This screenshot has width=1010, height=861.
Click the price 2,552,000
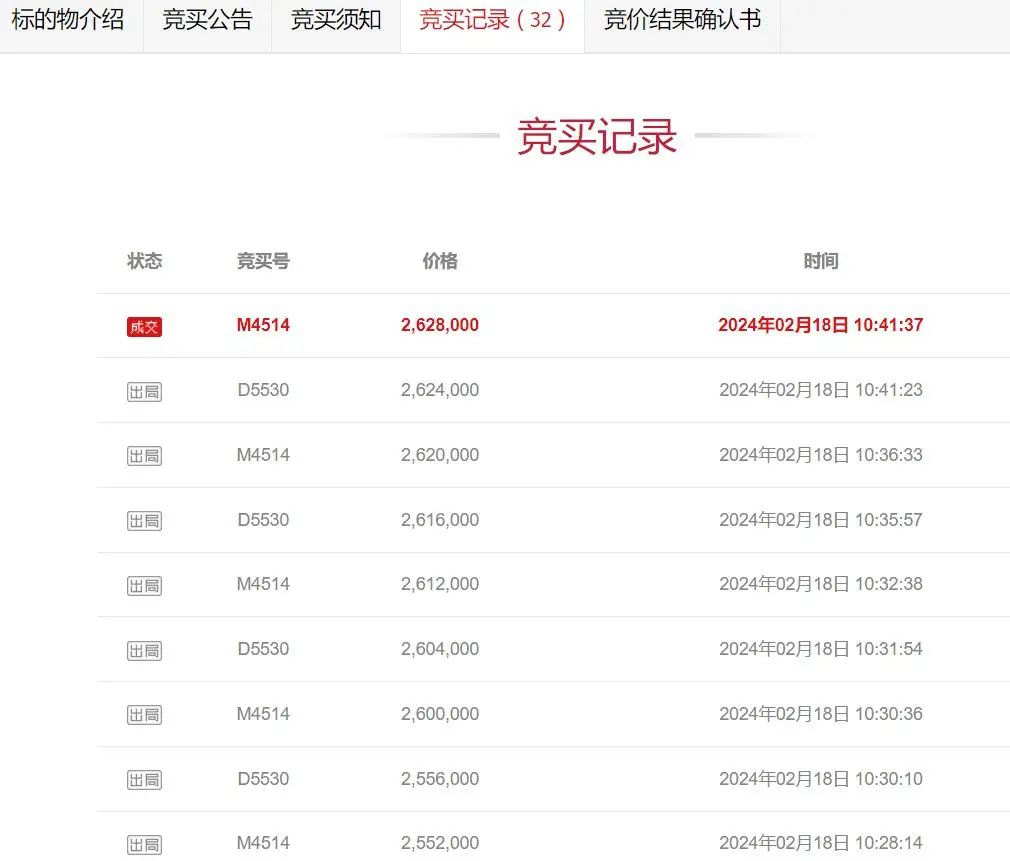pos(440,842)
